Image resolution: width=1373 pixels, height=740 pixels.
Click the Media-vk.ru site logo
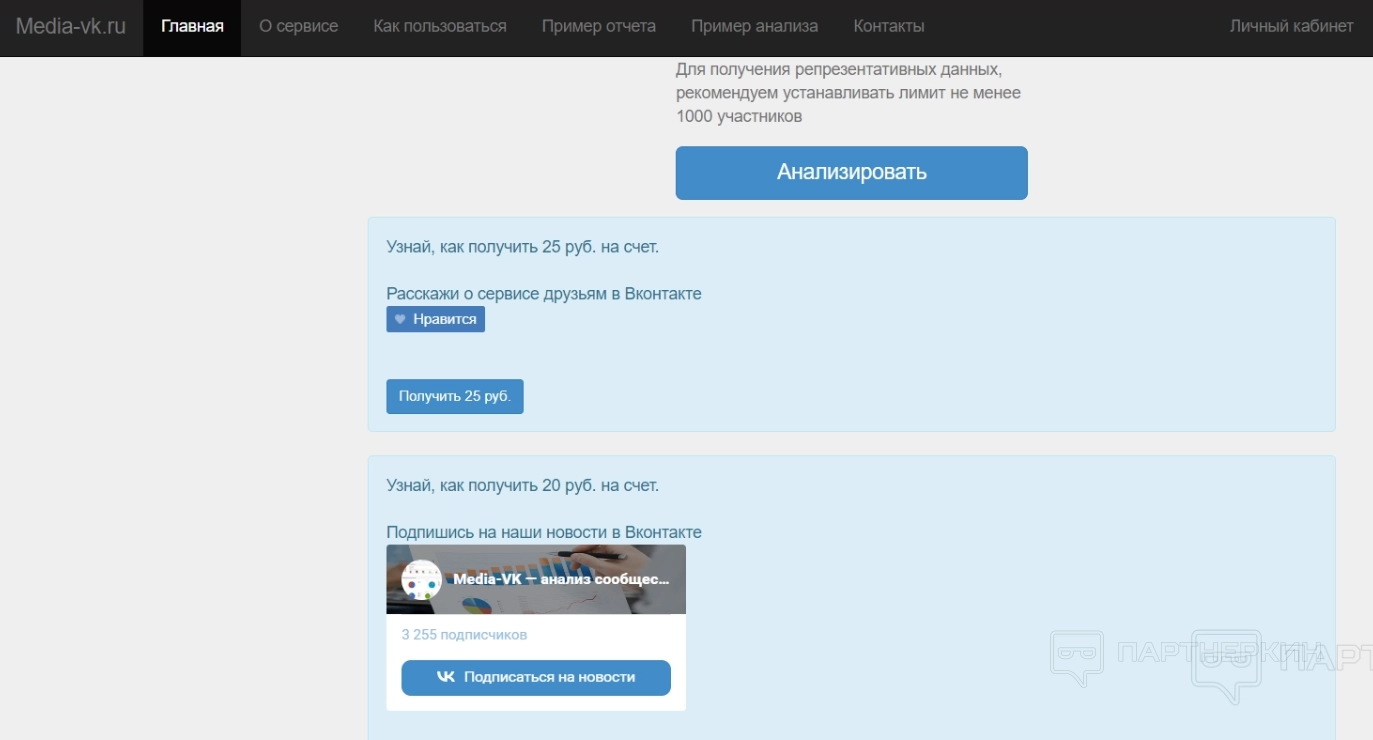[x=71, y=27]
